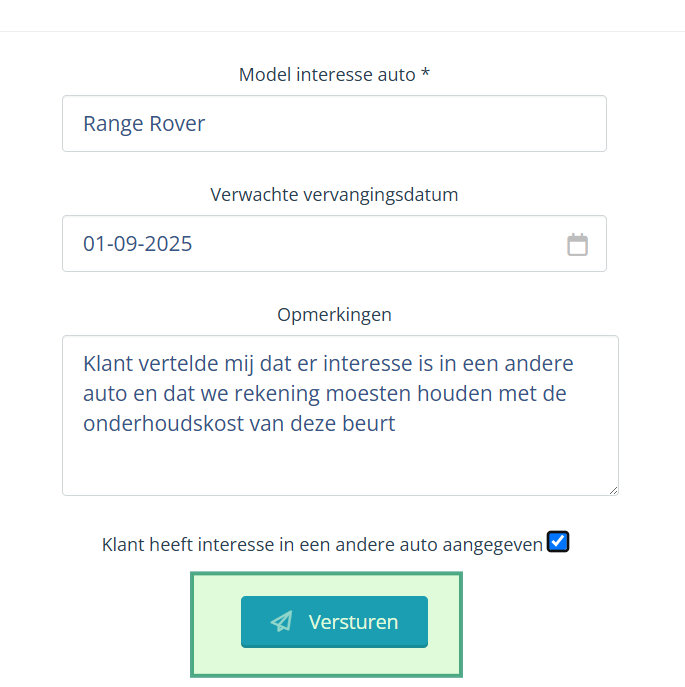Click the empty bottom area of Opmerkingen textarea
This screenshot has width=685, height=687.
pos(340,466)
